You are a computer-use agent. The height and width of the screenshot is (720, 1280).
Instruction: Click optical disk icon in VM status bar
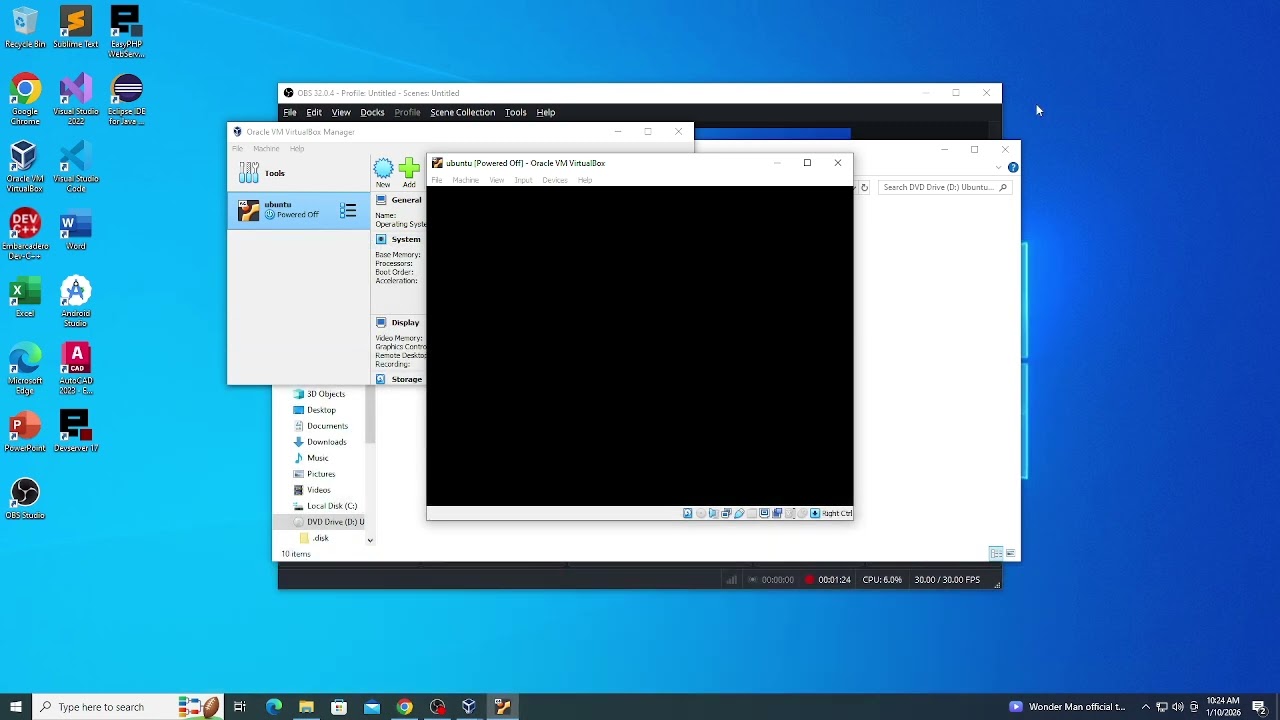point(700,513)
